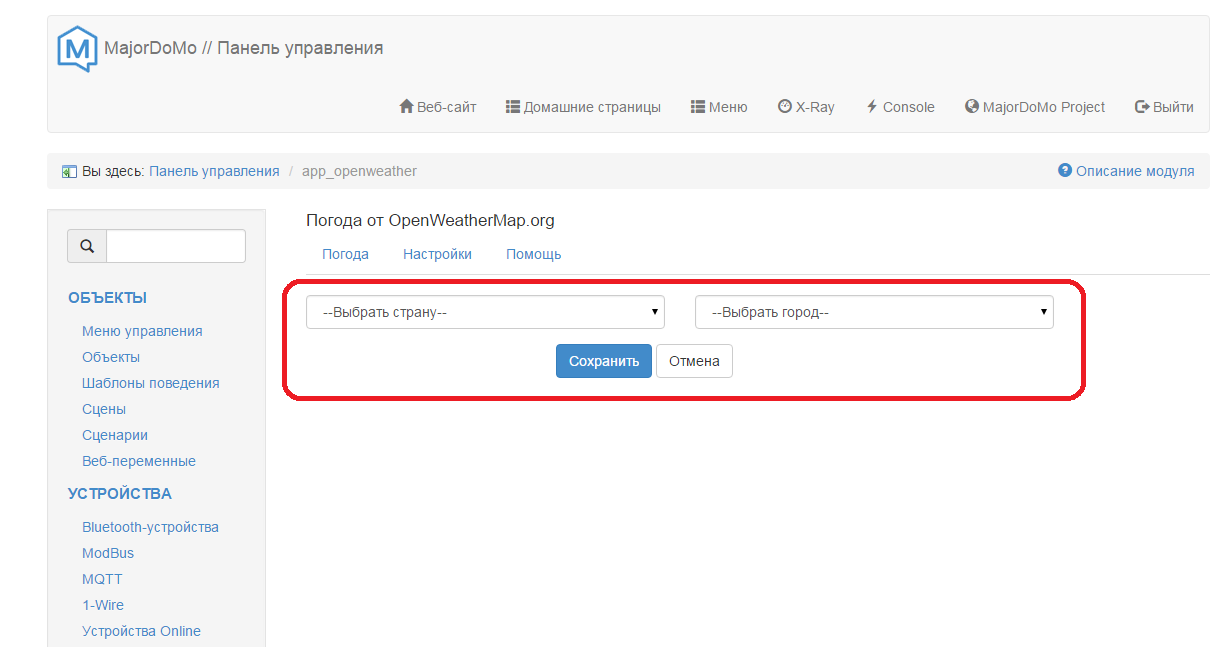The width and height of the screenshot is (1221, 647).
Task: Click the home icon beside Веб-сайт
Action: click(406, 107)
